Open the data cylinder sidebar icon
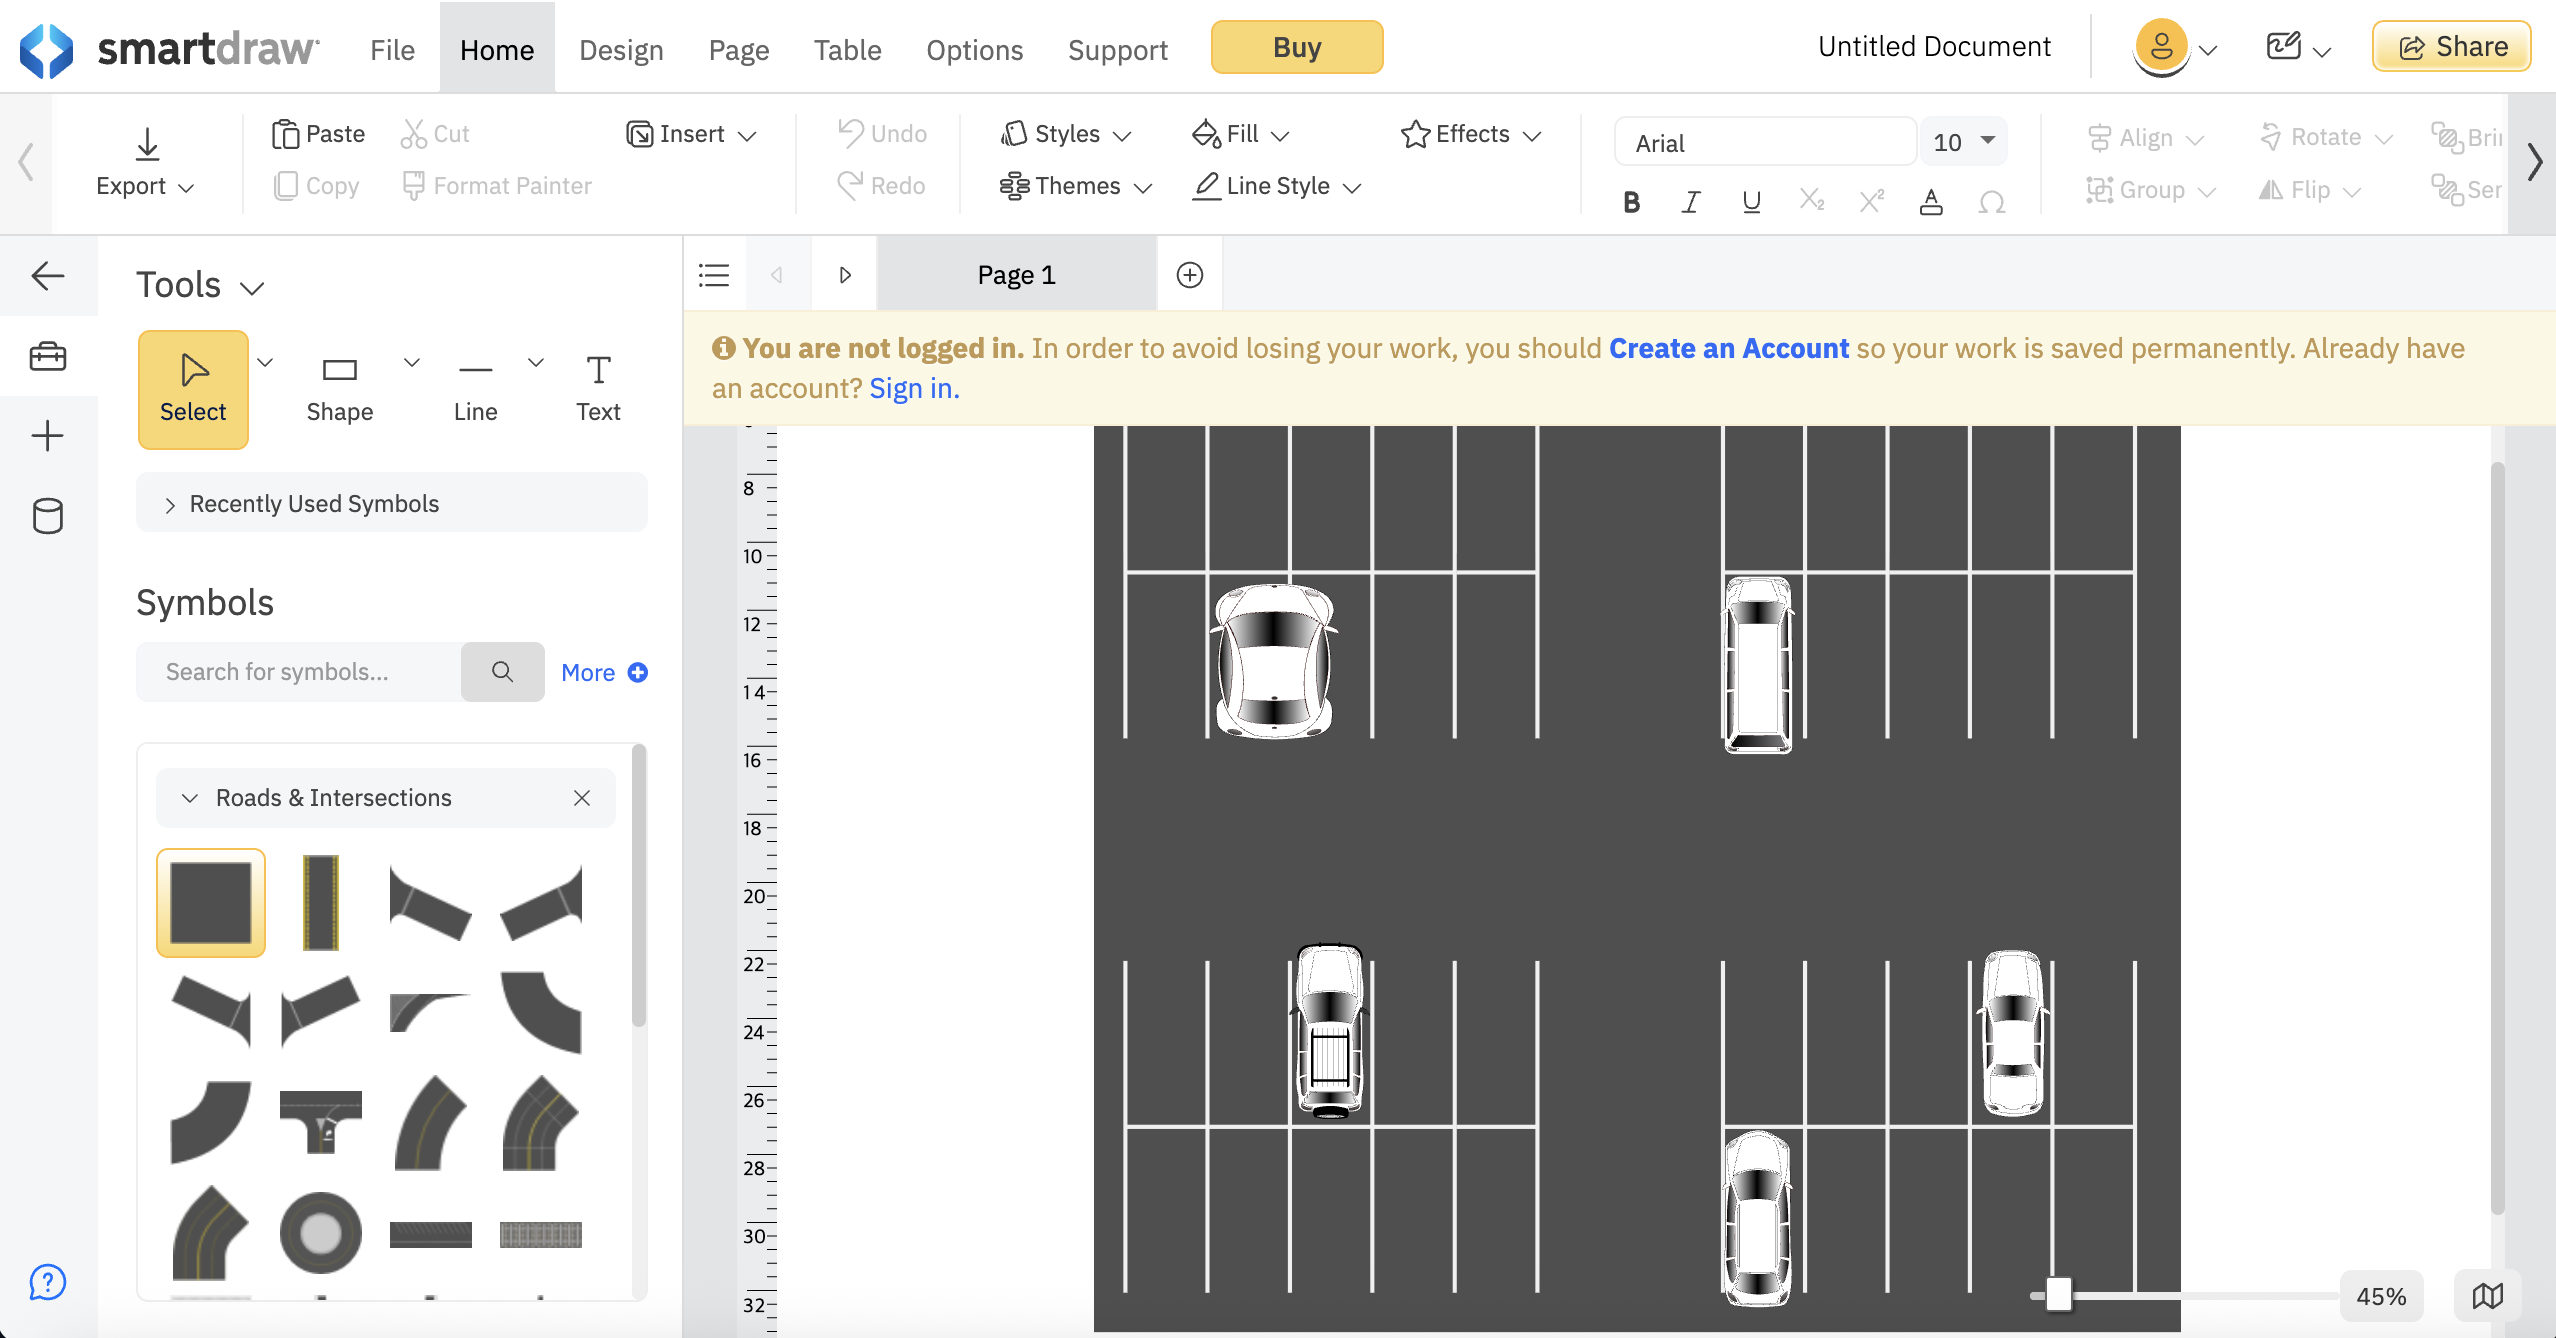This screenshot has height=1338, width=2556. tap(47, 516)
